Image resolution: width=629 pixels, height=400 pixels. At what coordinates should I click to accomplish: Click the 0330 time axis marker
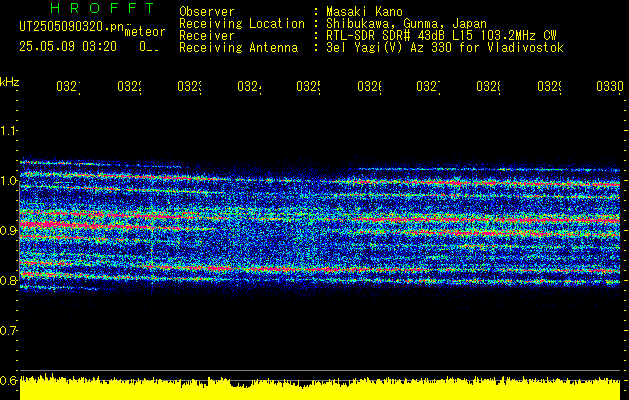click(610, 87)
